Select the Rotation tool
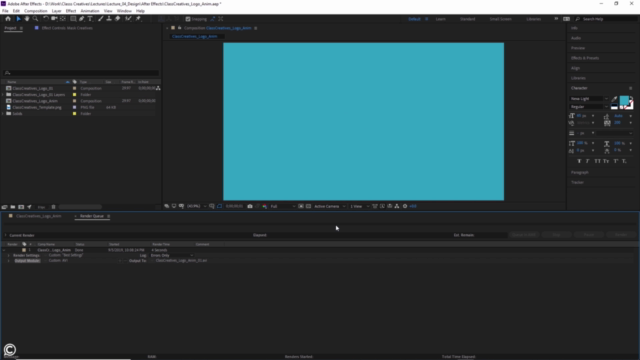The height and width of the screenshot is (360, 640). point(46,19)
